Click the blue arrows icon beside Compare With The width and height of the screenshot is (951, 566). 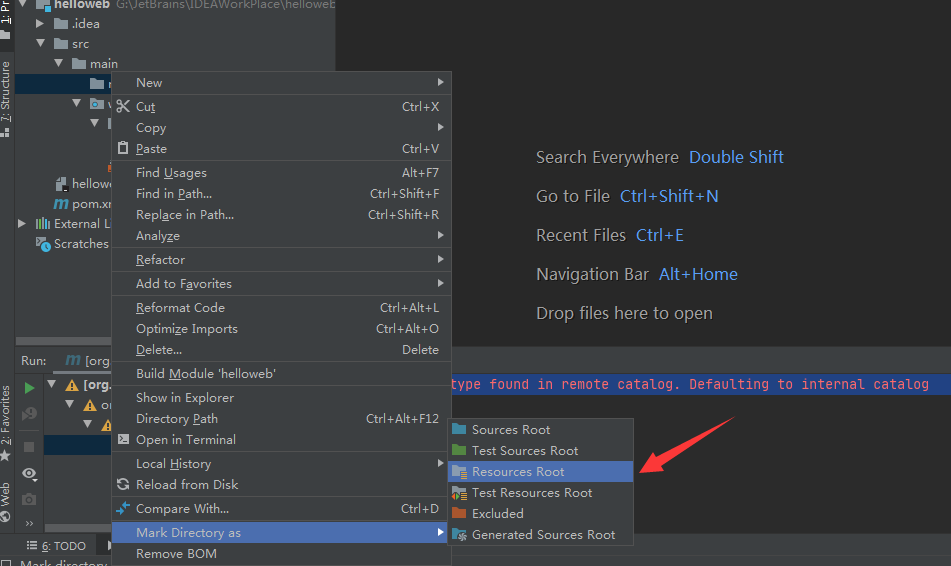tap(123, 508)
